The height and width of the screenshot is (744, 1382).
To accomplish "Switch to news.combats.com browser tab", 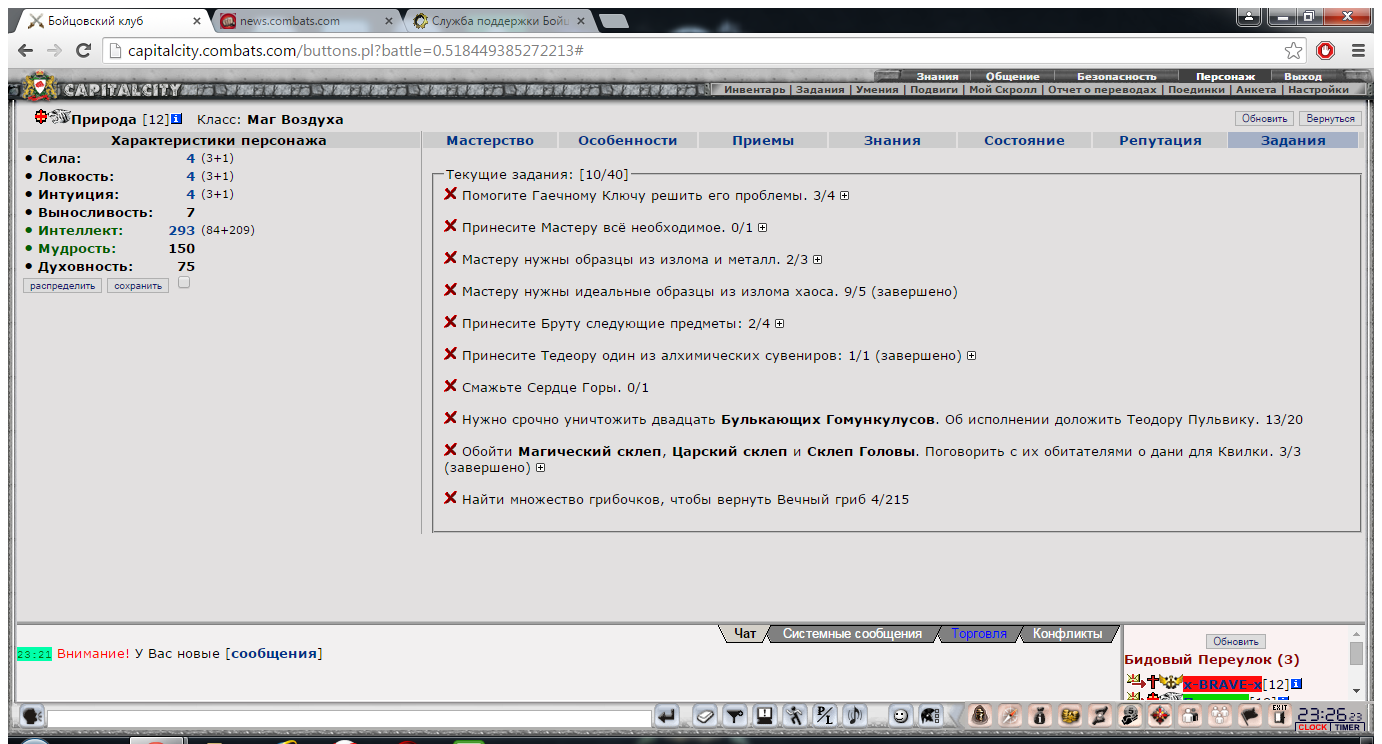I will point(304,21).
